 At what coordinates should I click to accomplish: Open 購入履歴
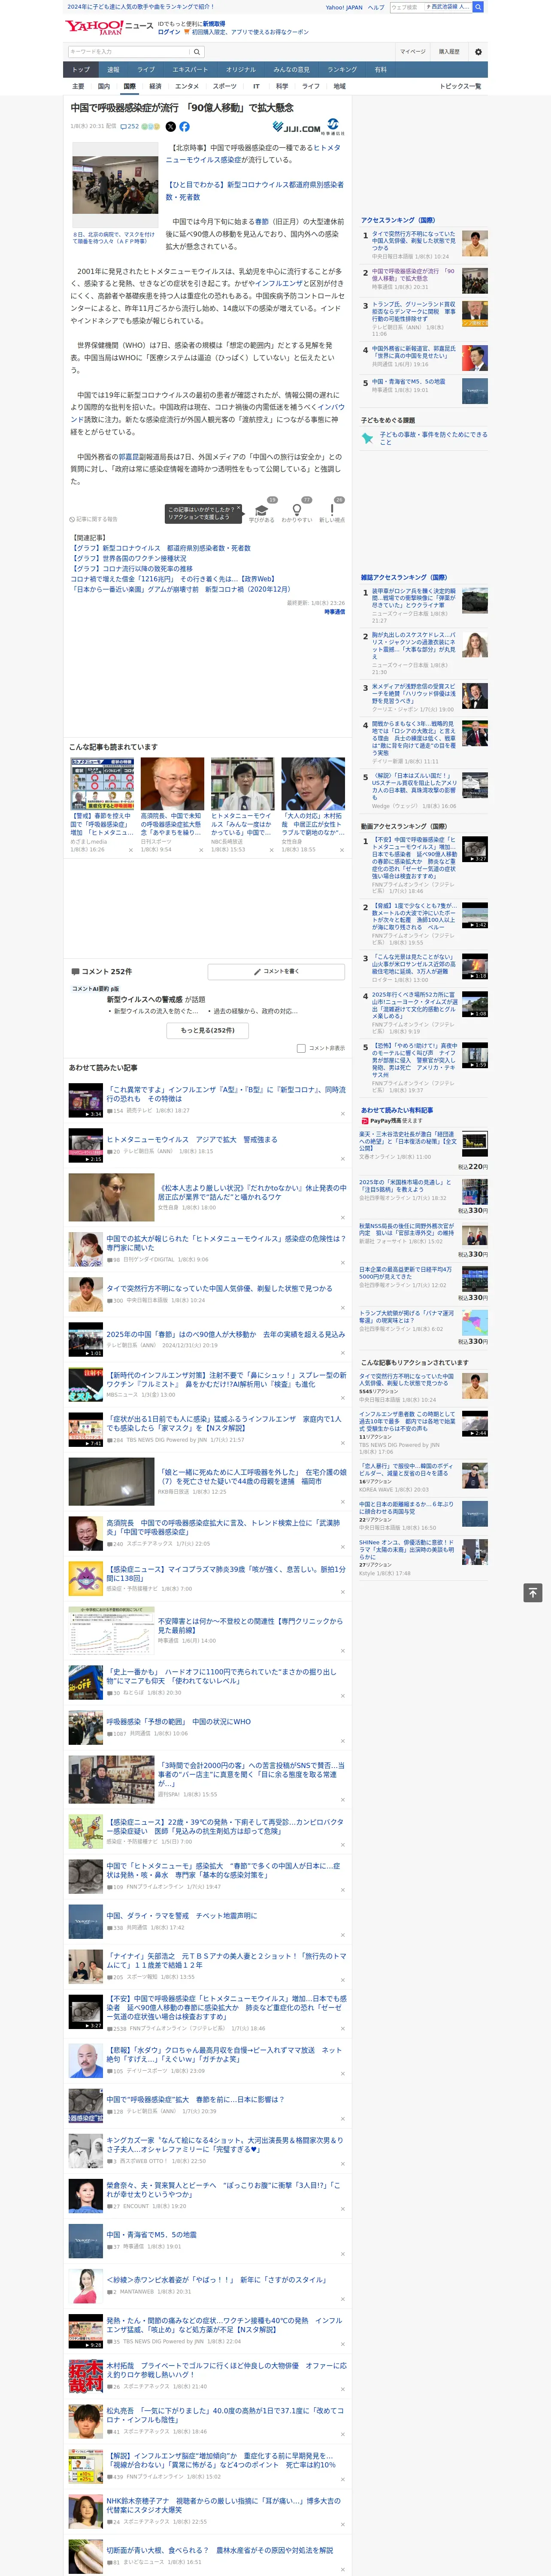point(449,51)
